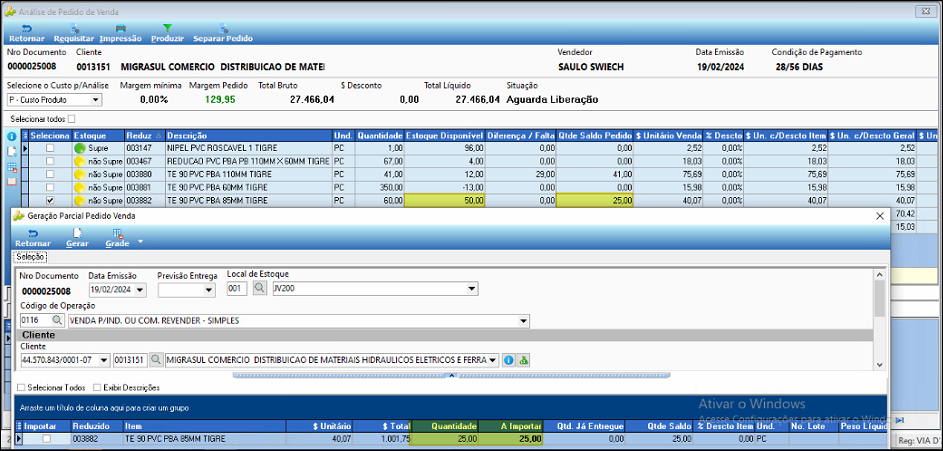The width and height of the screenshot is (943, 451).
Task: Click the Requisitar toolbar icon
Action: 74,33
